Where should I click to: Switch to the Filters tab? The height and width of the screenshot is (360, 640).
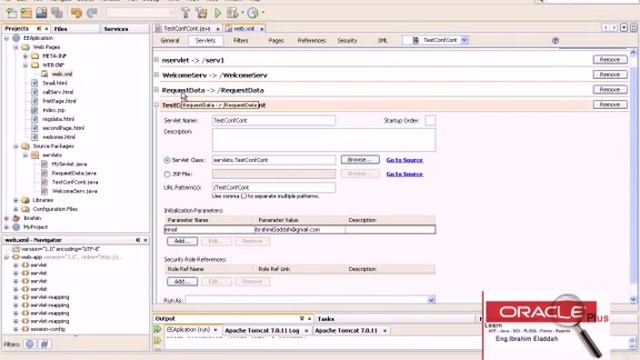(x=240, y=40)
